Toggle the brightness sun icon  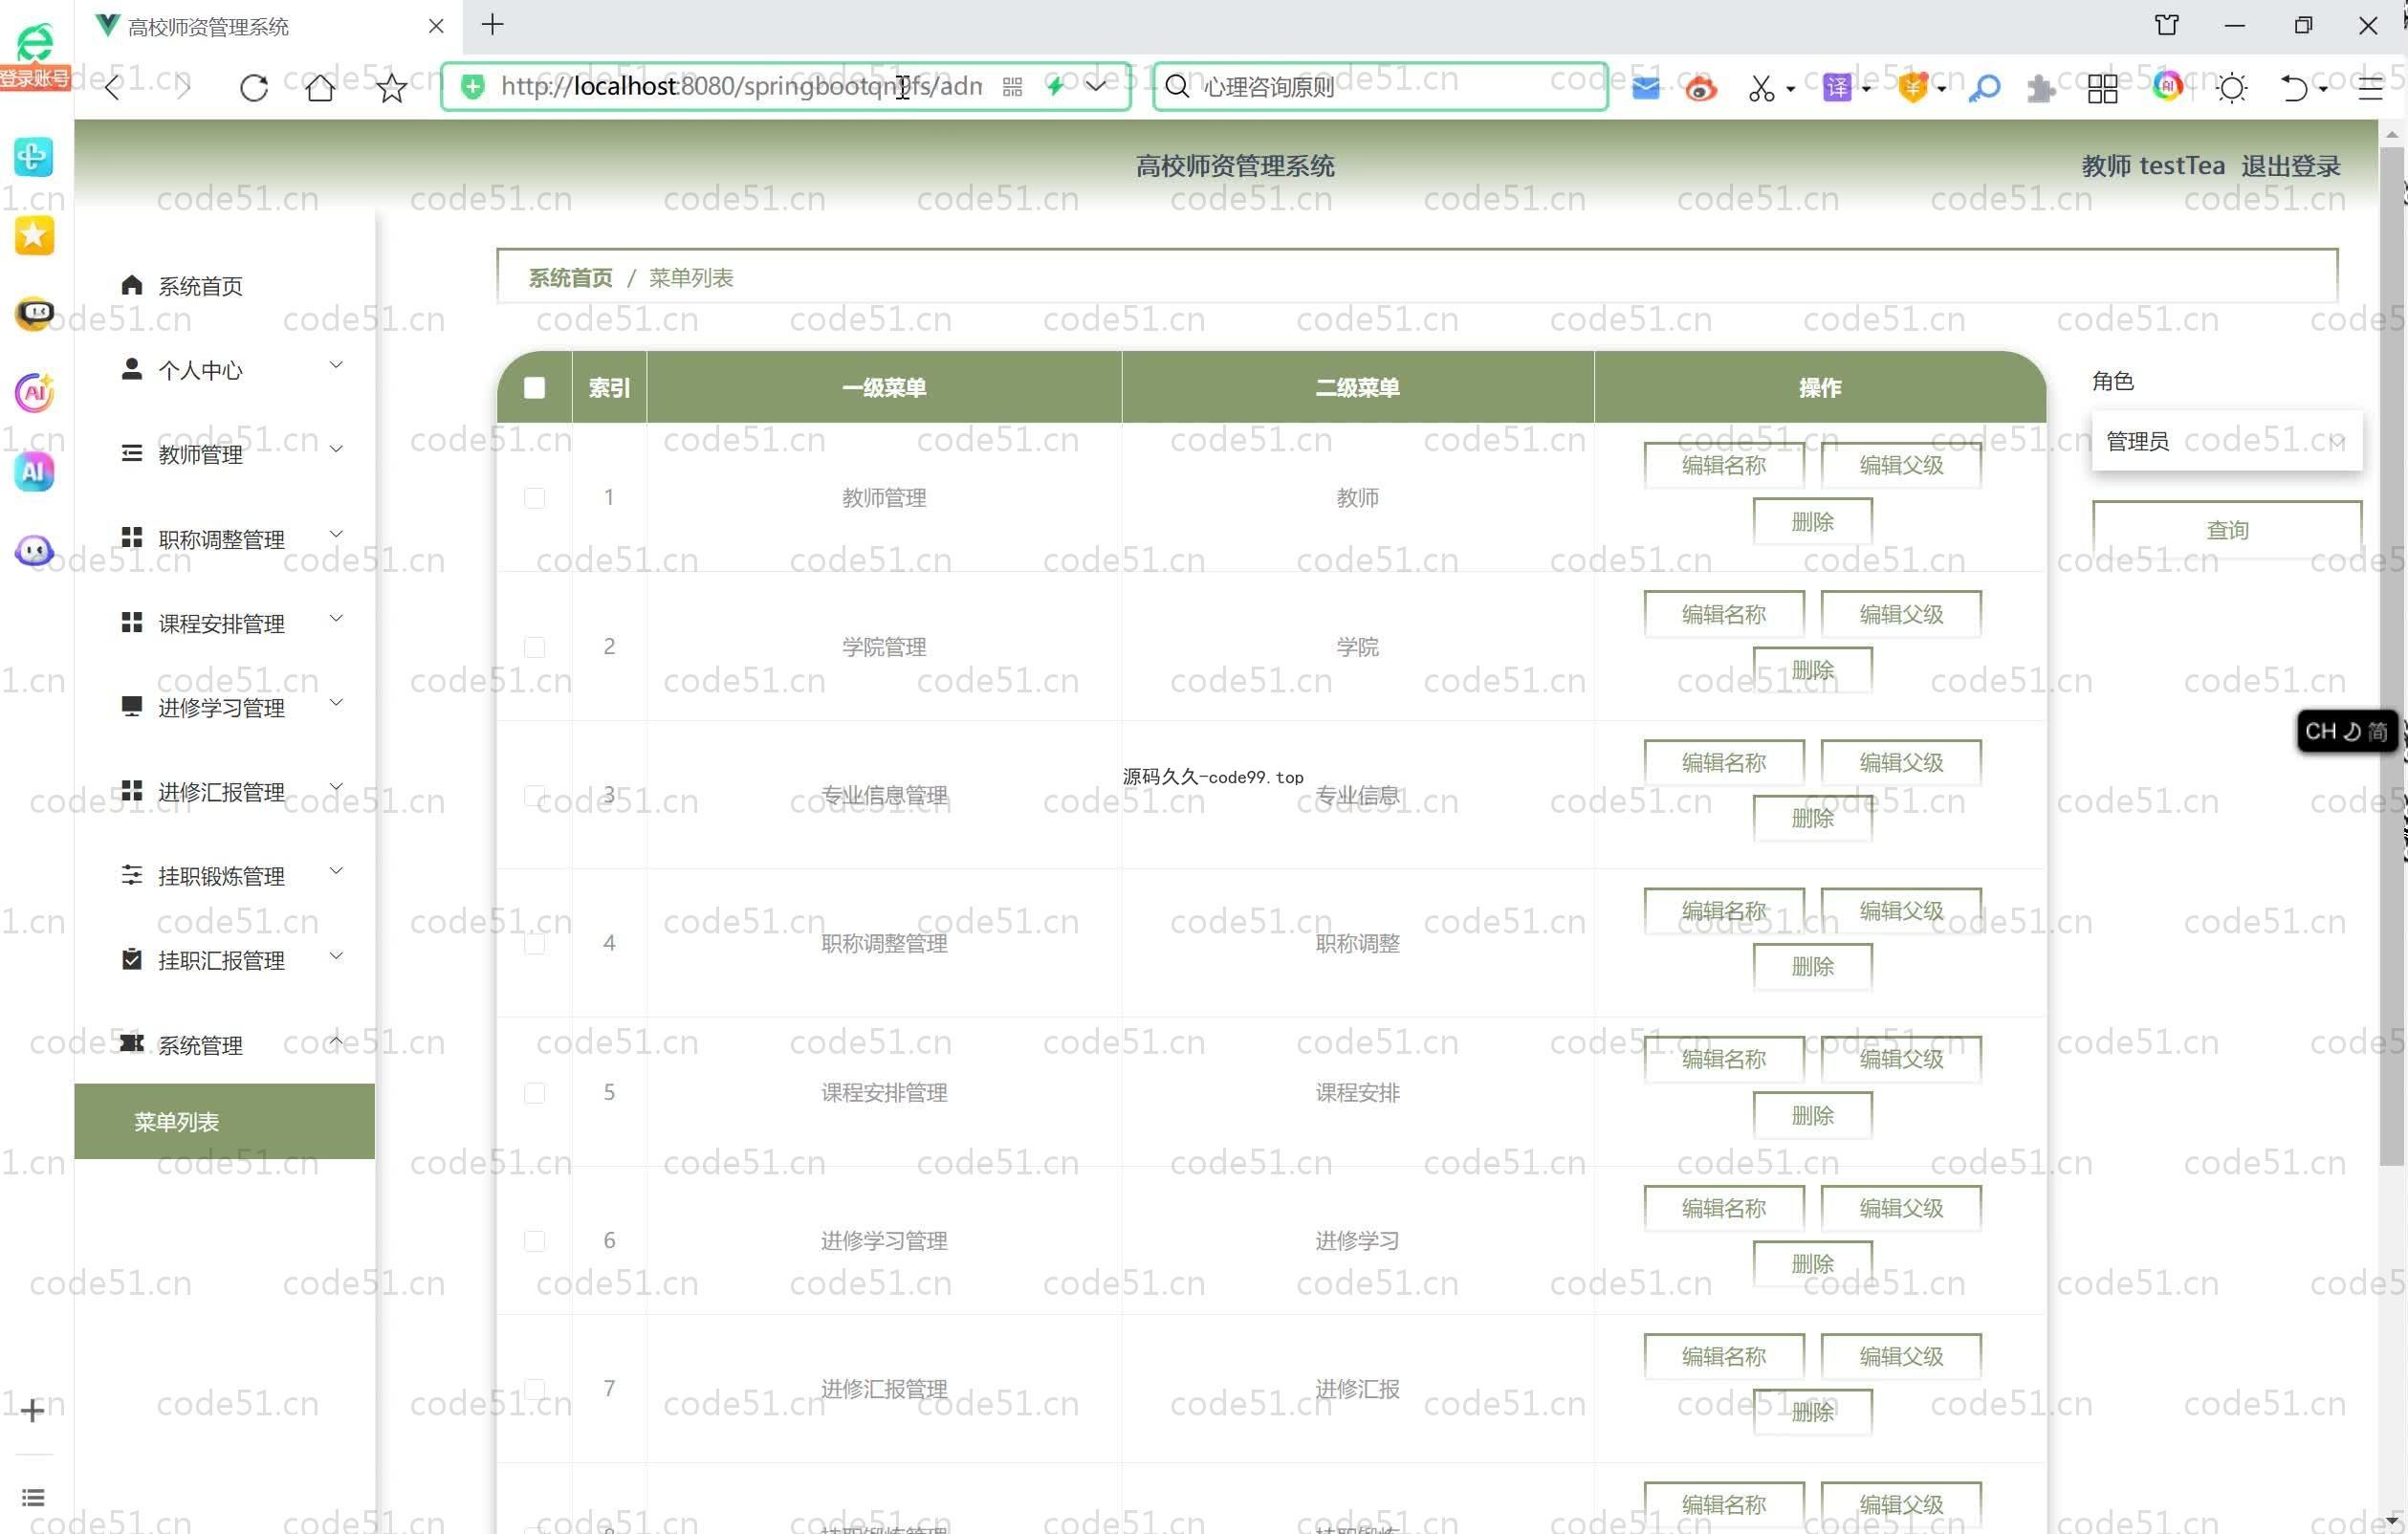(2231, 88)
